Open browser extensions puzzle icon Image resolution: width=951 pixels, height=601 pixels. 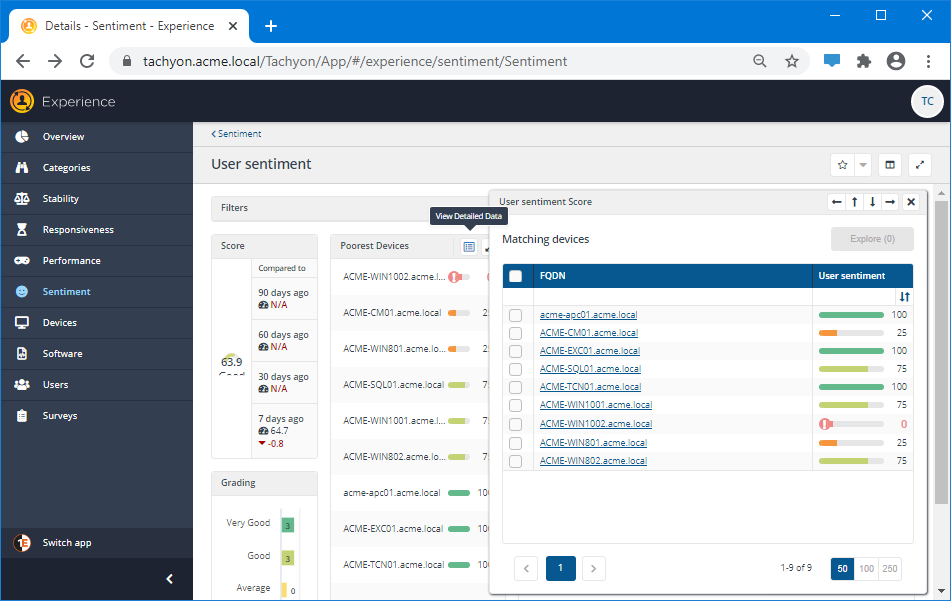tap(864, 61)
